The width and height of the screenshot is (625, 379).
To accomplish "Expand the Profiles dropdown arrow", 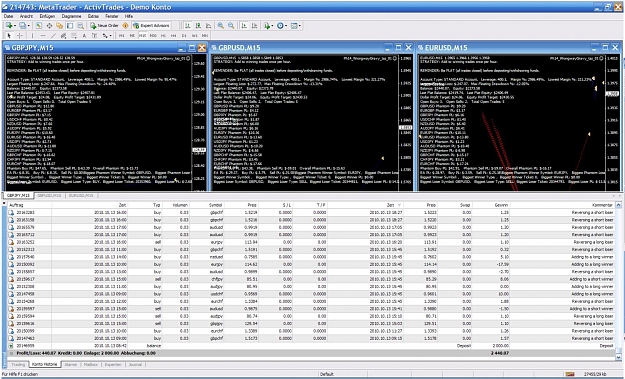I will coord(28,26).
